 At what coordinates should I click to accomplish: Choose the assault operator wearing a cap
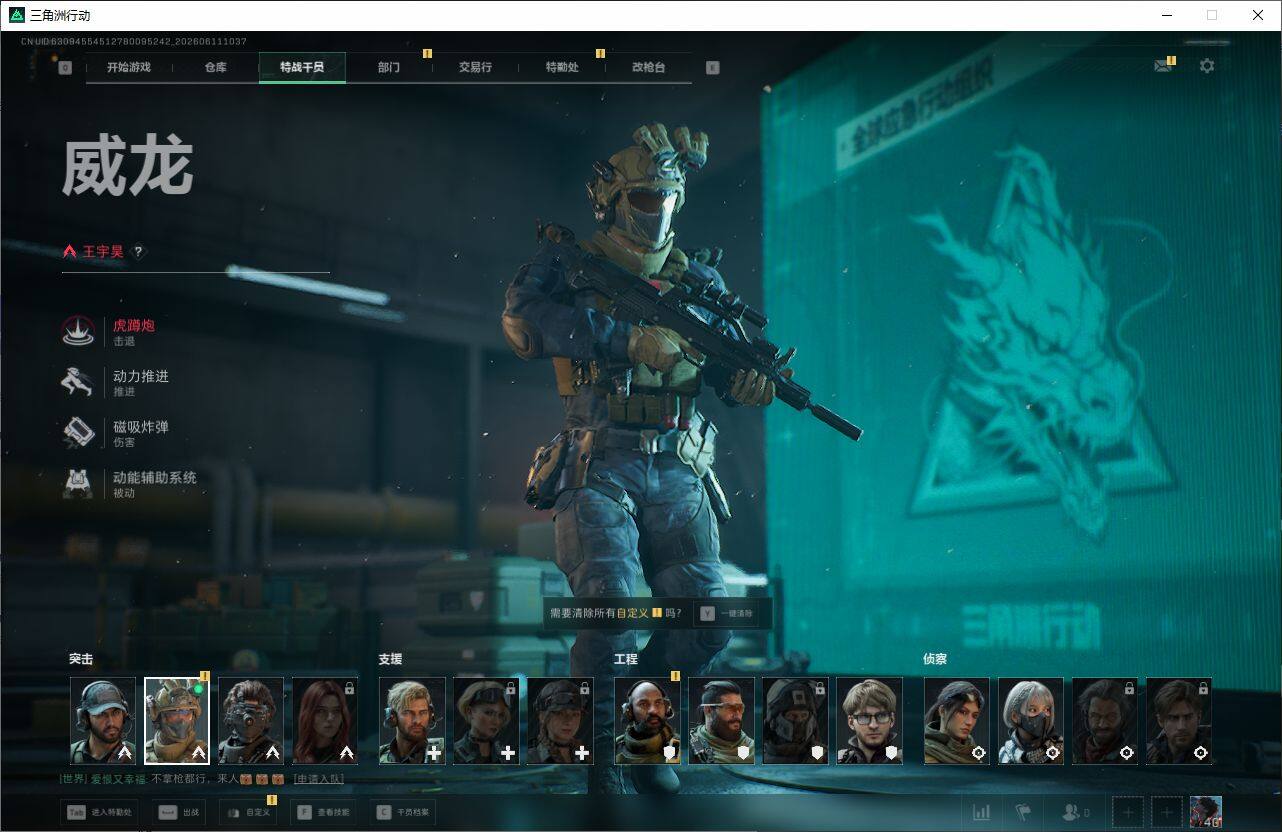tap(103, 721)
